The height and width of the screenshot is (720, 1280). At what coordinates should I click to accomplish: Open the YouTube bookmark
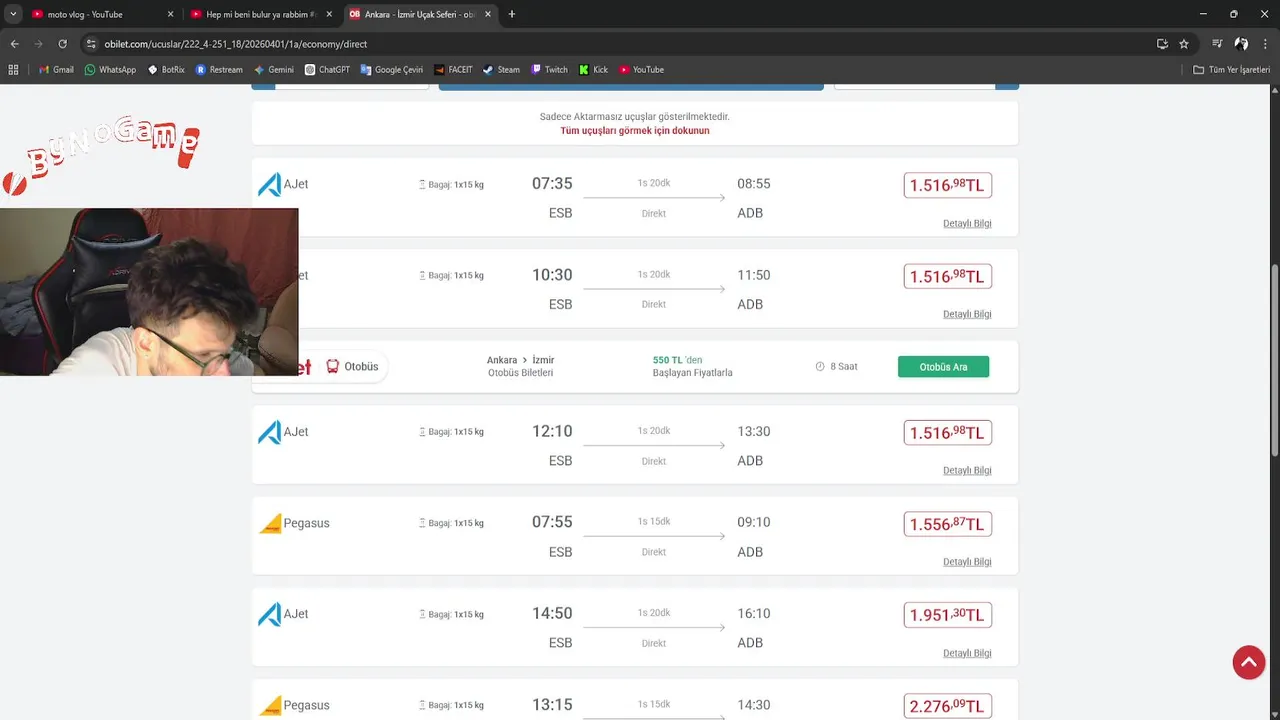641,70
